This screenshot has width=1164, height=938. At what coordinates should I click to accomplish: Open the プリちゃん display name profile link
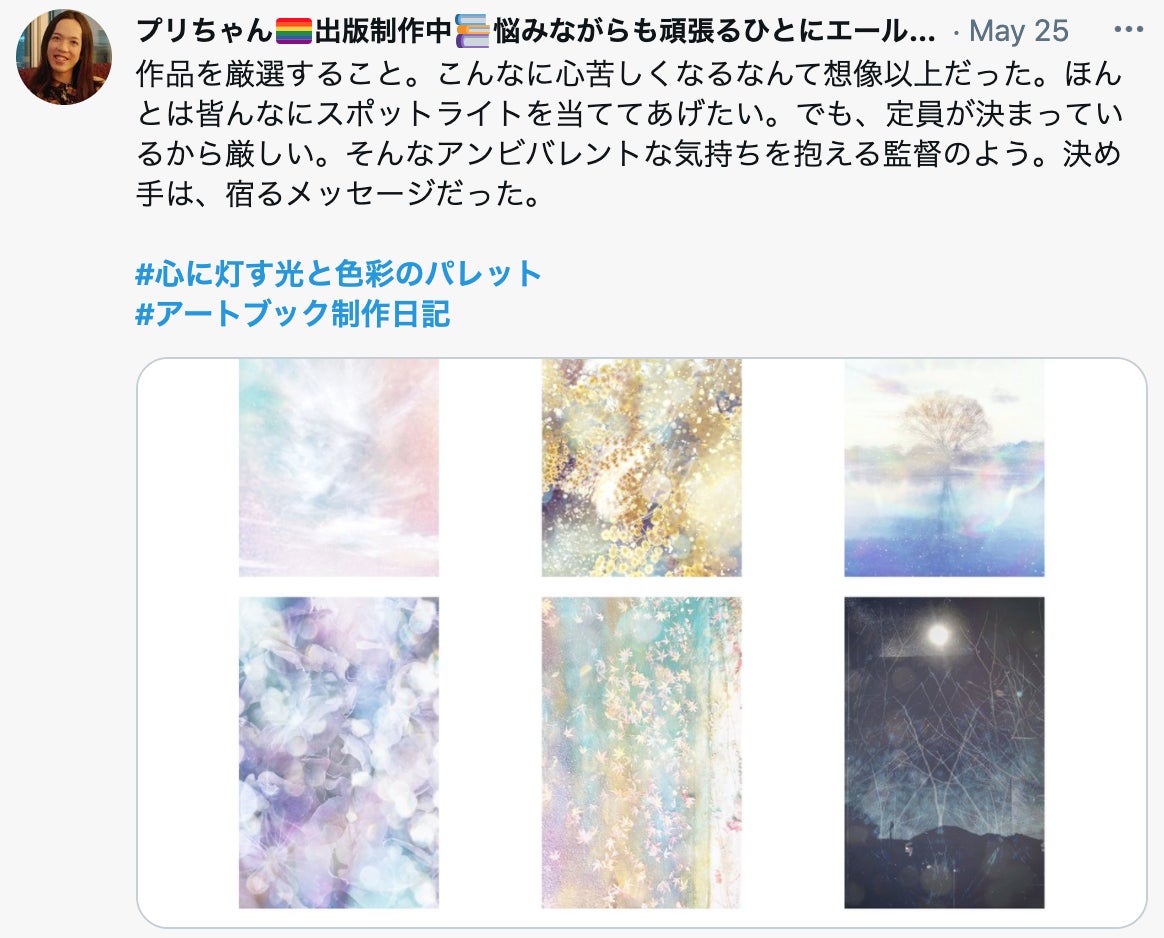click(x=205, y=31)
